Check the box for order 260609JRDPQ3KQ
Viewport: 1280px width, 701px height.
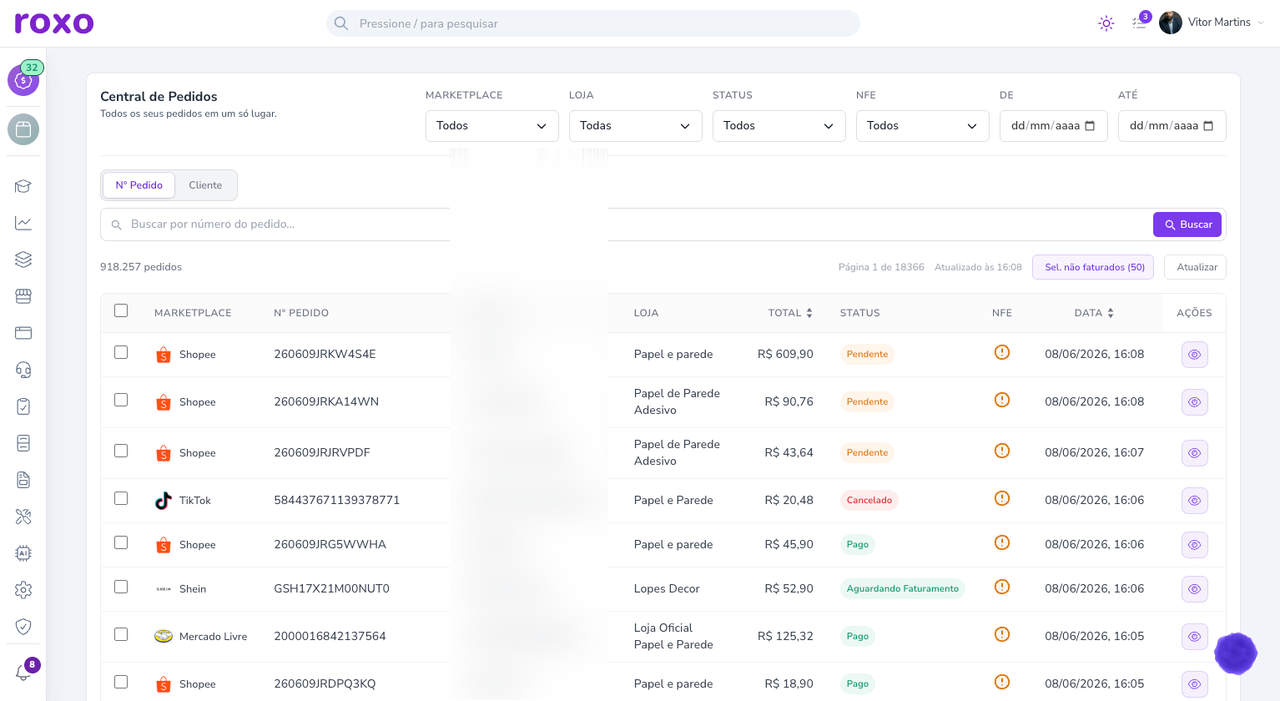(121, 682)
